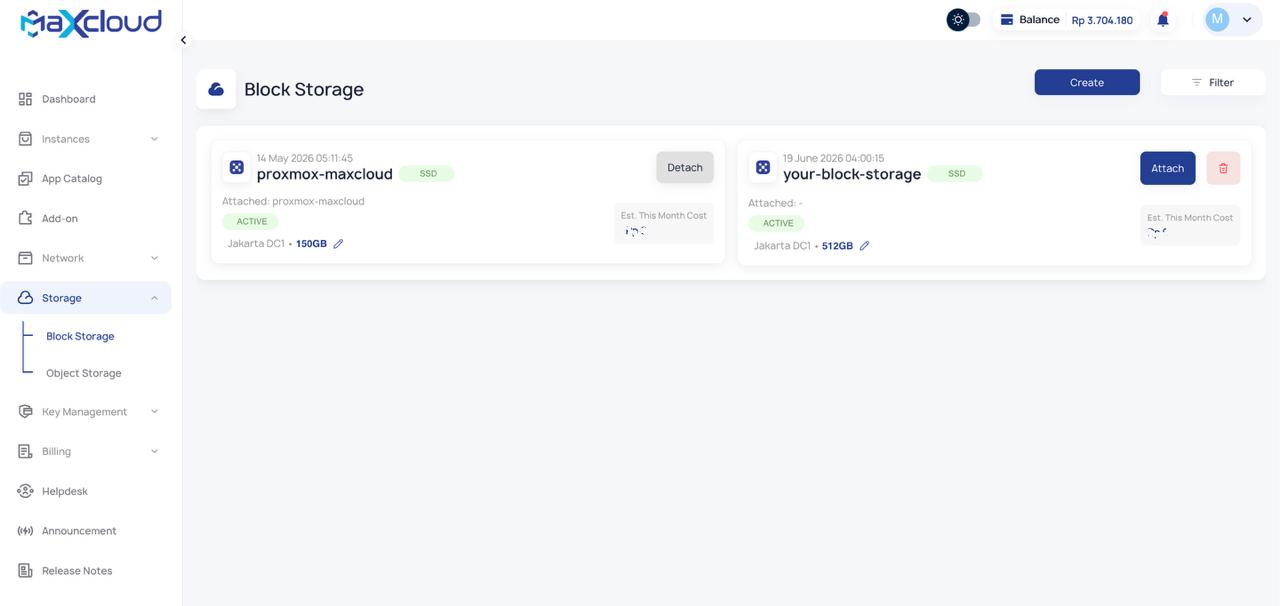Viewport: 1280px width, 606px height.
Task: Open the proxmox-maxcloud storage name
Action: pos(325,174)
